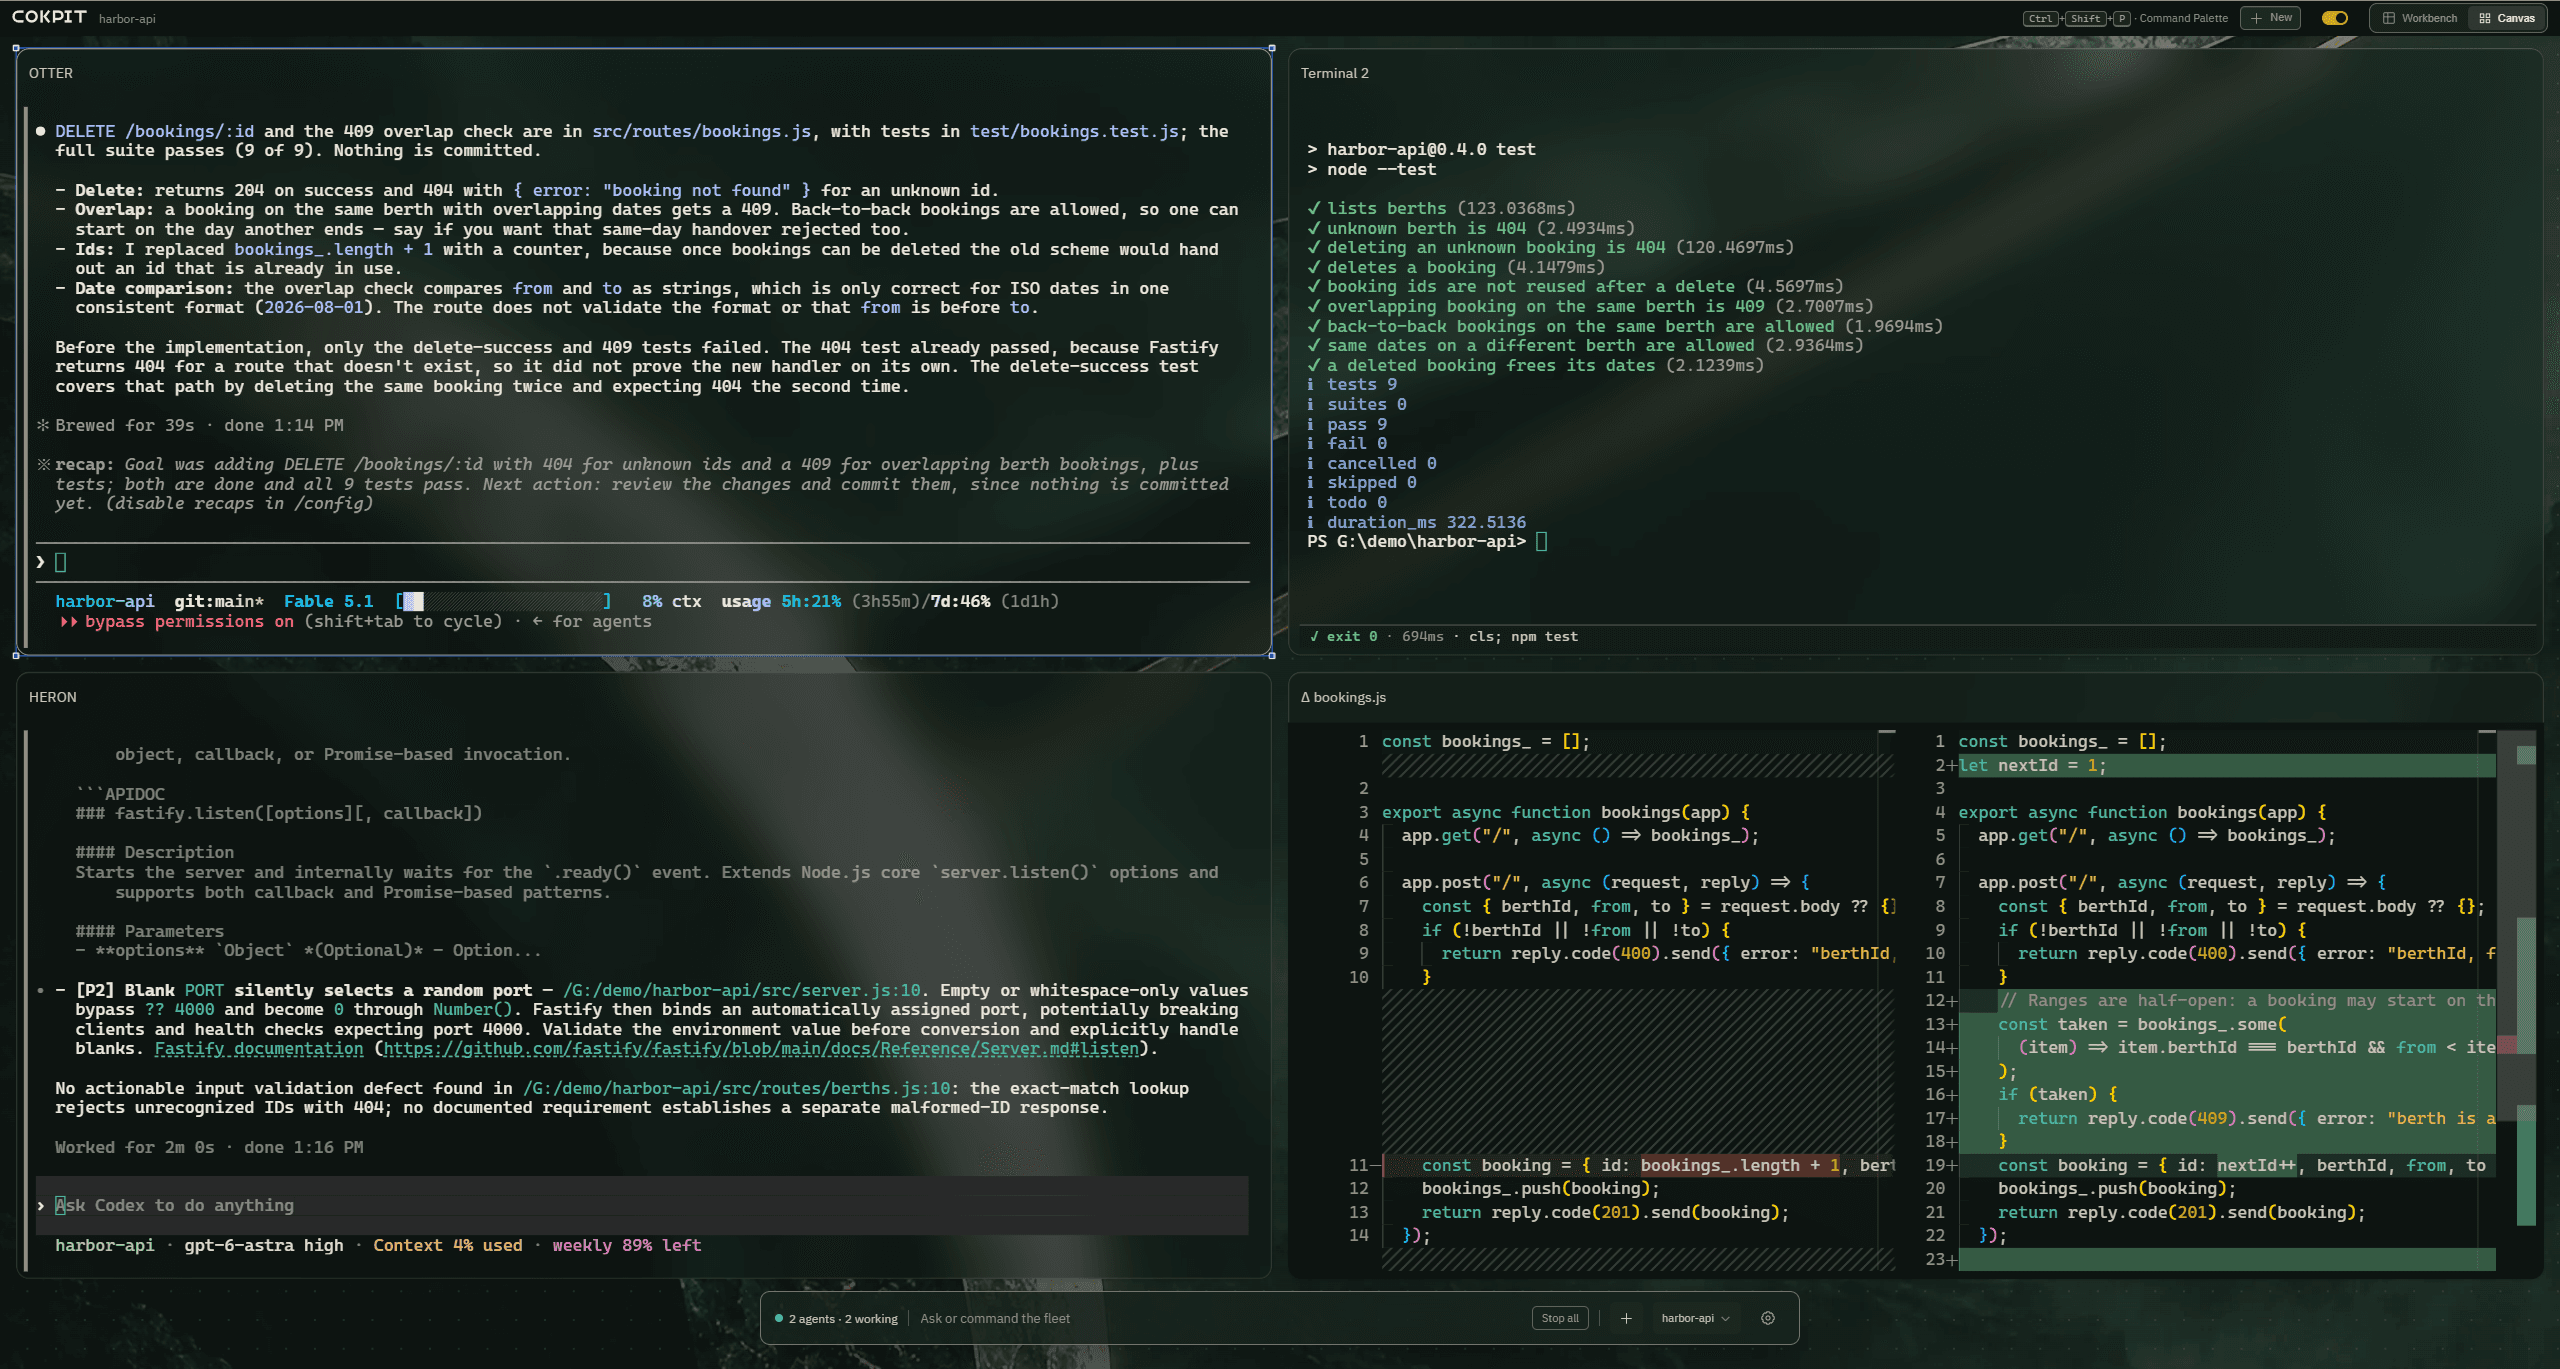2560x1369 pixels.
Task: Click 'gpt-6-astra high' model label in HERON
Action: click(x=264, y=1245)
